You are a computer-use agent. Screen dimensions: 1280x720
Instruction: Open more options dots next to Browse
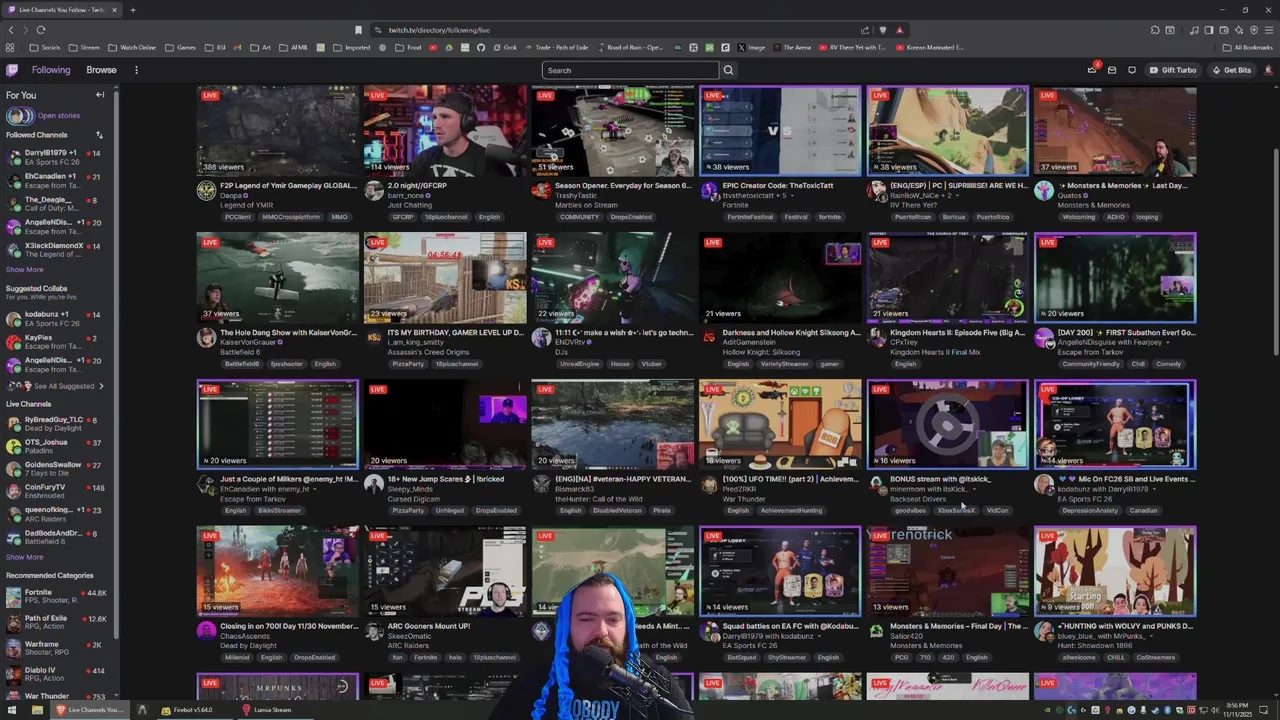click(136, 70)
